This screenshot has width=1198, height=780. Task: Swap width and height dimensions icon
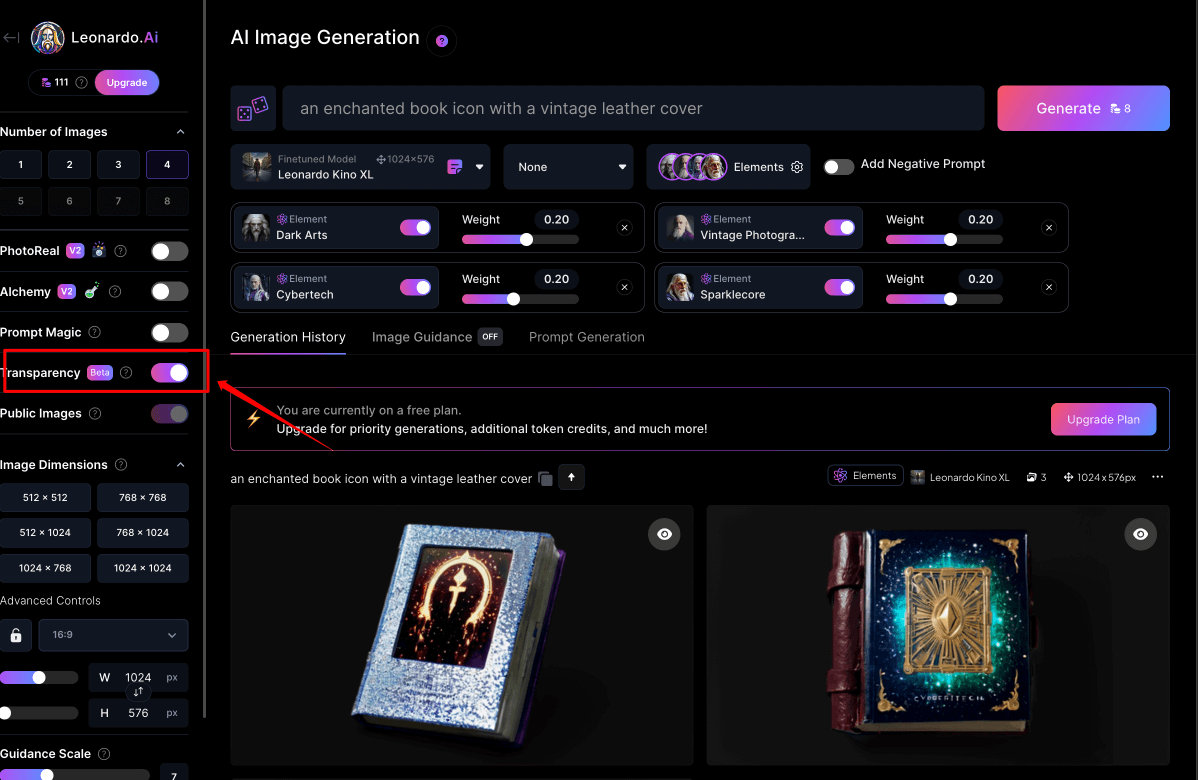tap(138, 692)
